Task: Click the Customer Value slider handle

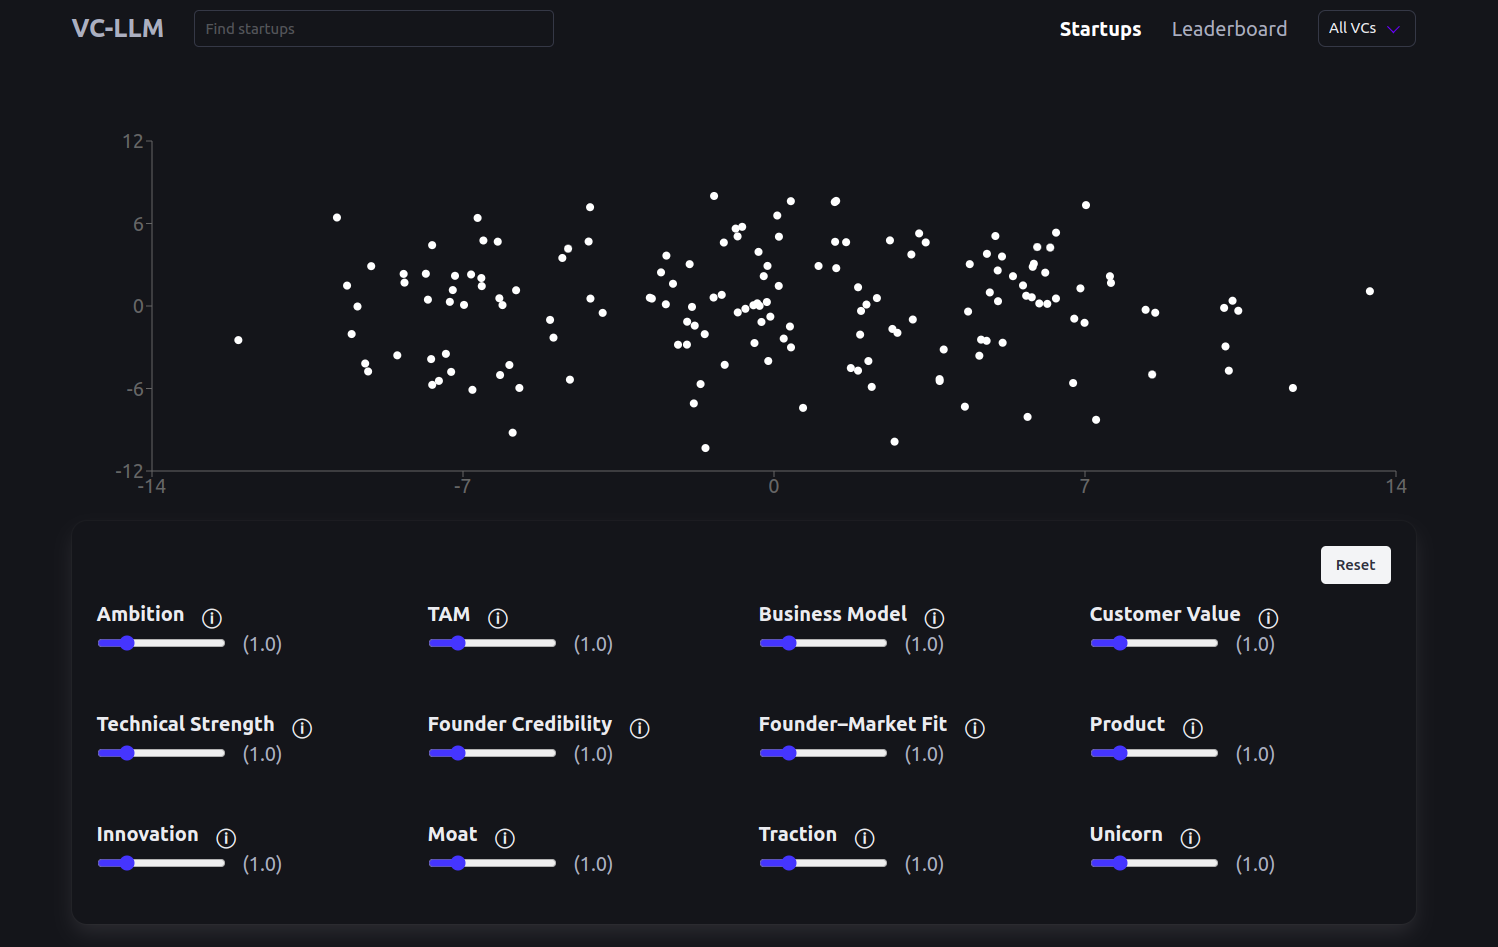Action: 1120,643
